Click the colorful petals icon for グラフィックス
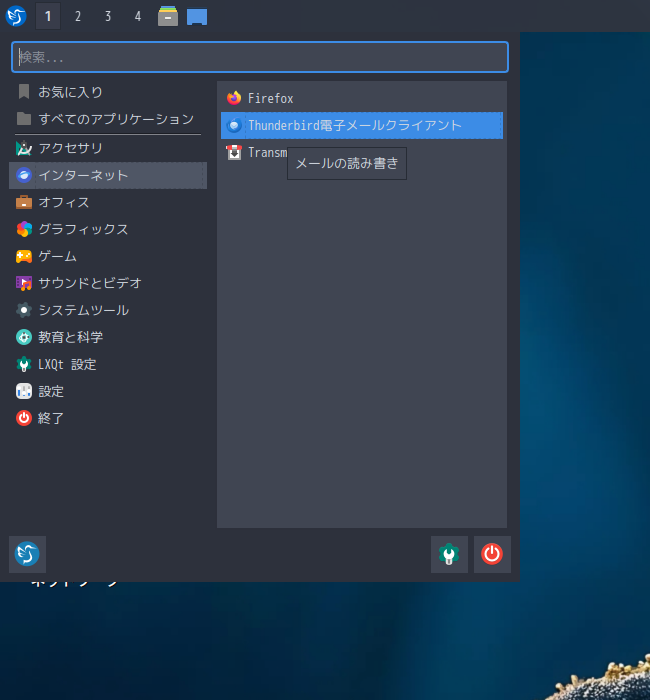650x700 pixels. click(x=24, y=229)
